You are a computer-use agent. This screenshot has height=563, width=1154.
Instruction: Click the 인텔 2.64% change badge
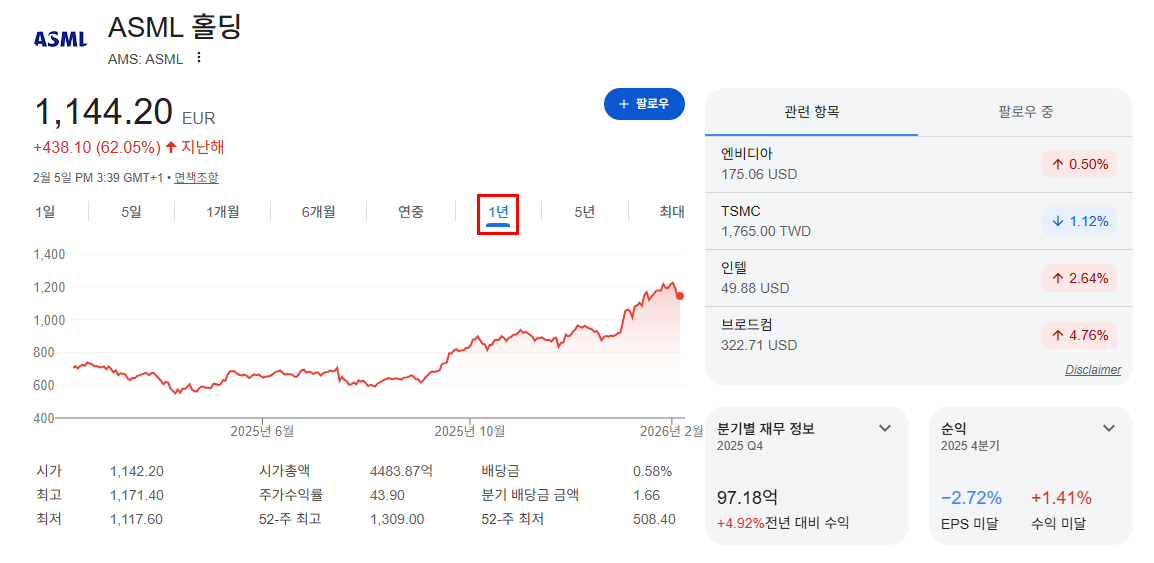[1079, 278]
